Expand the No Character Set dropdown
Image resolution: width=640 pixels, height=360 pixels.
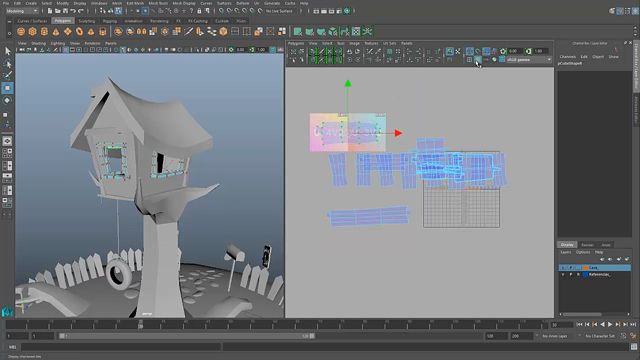click(600, 336)
